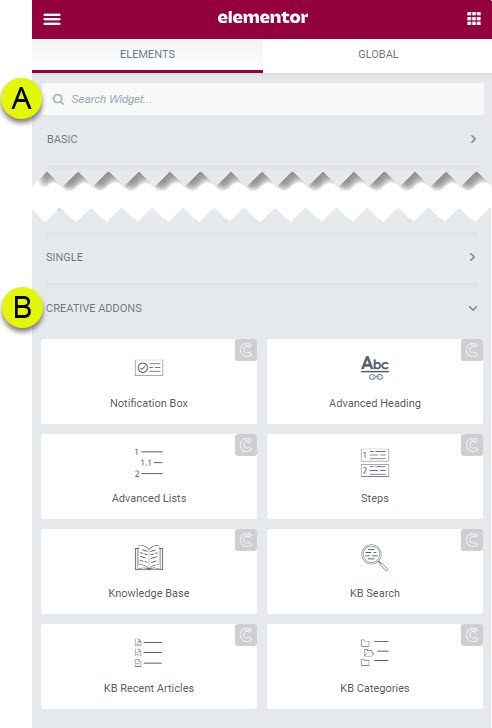The height and width of the screenshot is (728, 492).
Task: Pick the Steps widget
Action: 375,476
